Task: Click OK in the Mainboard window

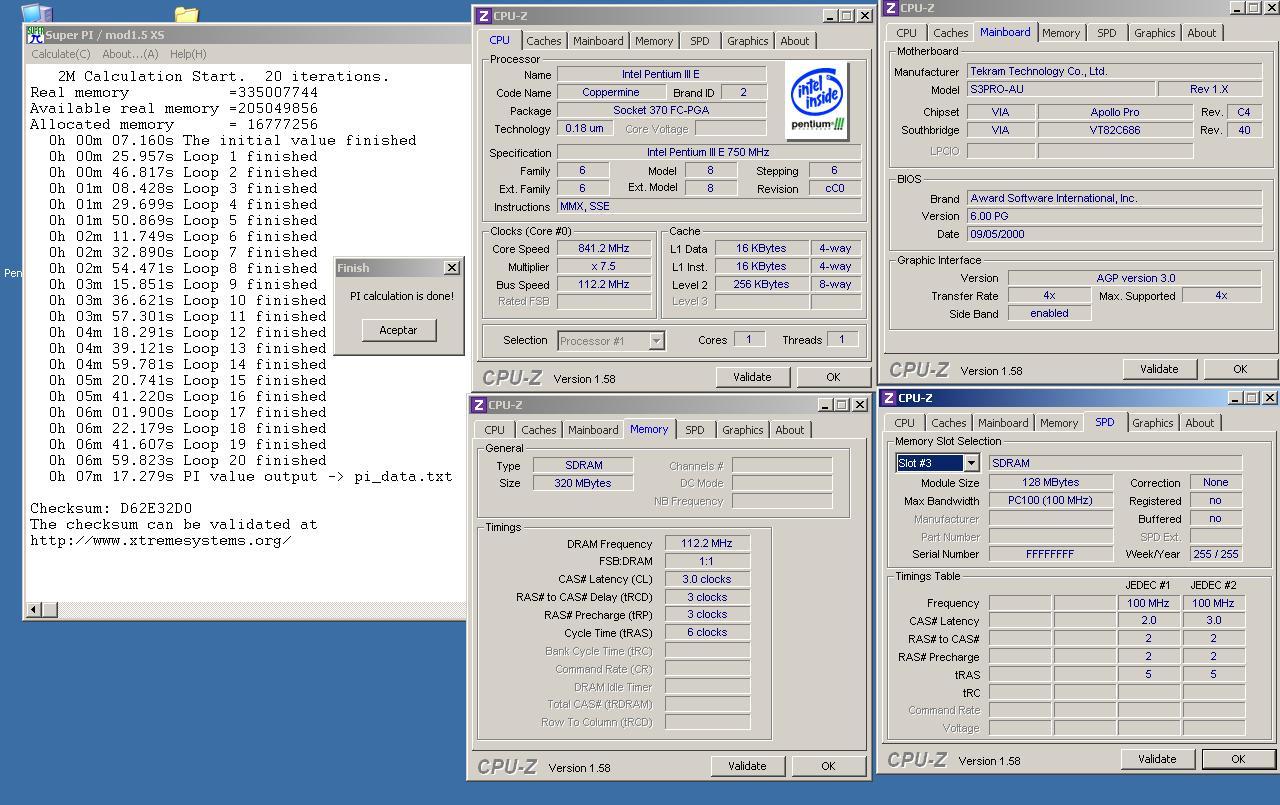Action: [1240, 369]
